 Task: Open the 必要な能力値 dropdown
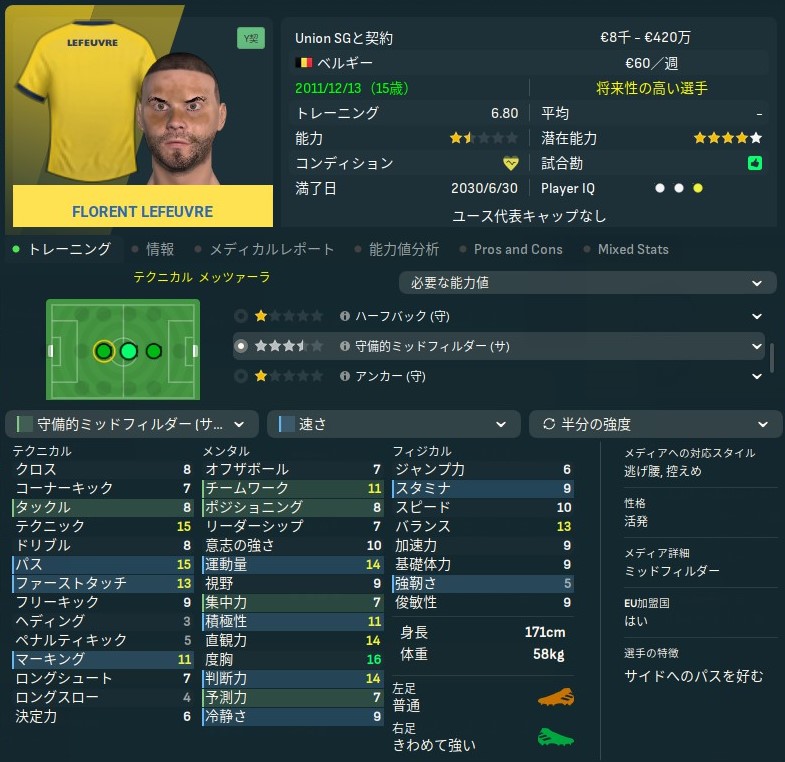(x=588, y=283)
